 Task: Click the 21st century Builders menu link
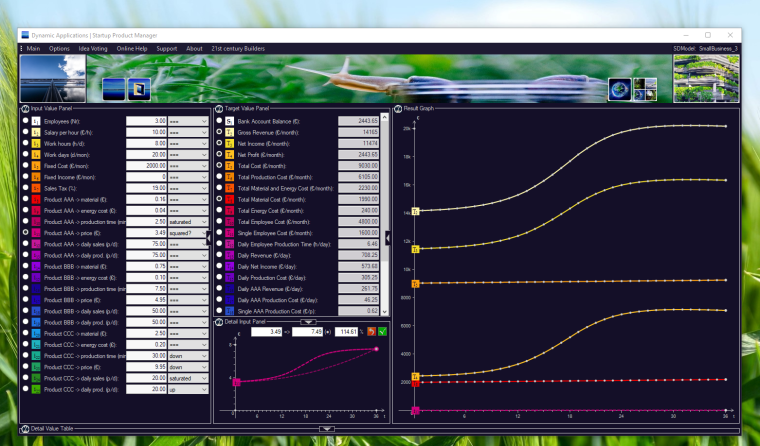click(238, 48)
